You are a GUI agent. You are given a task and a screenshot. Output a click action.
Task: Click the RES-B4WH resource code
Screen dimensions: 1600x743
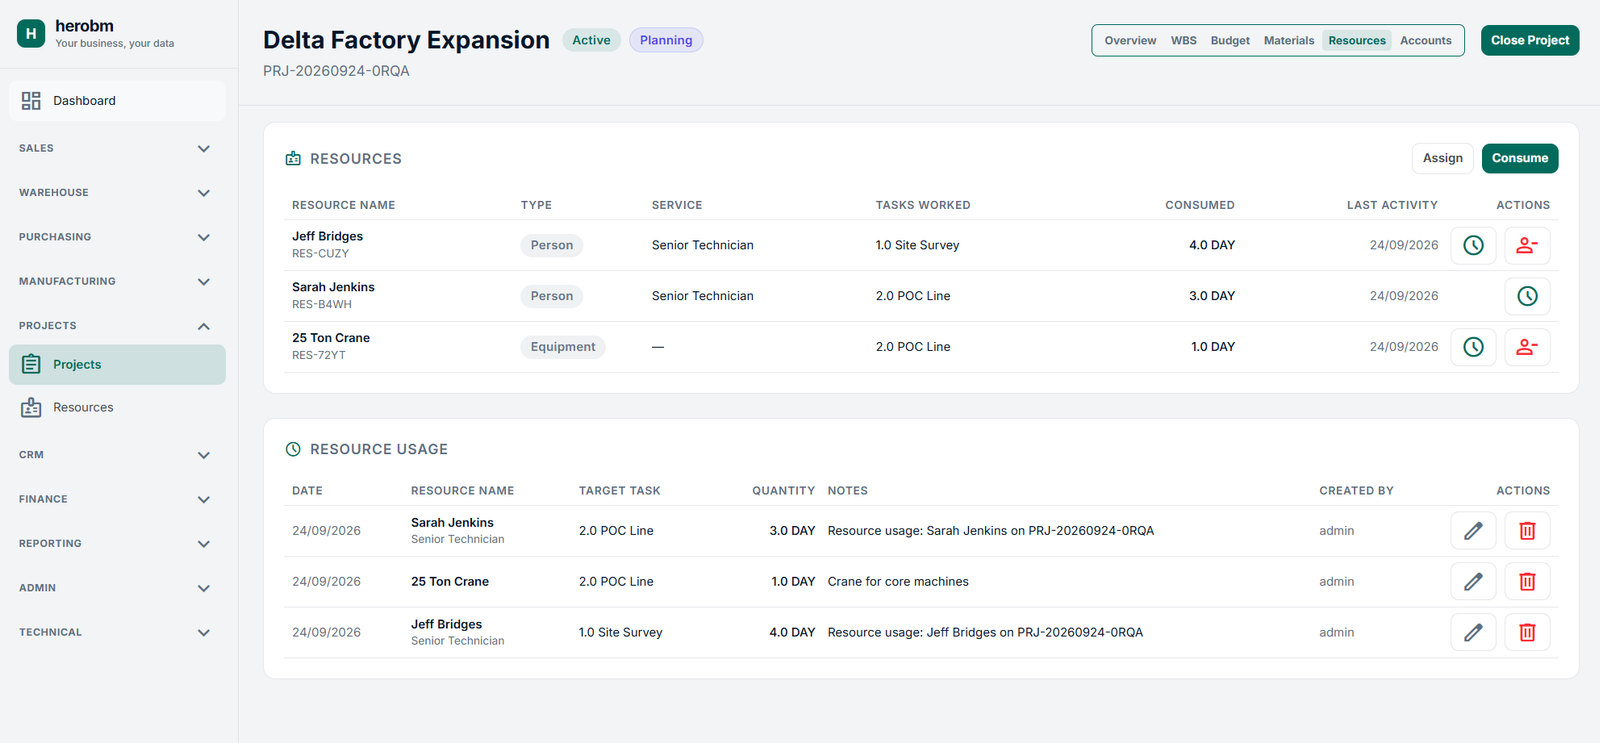pos(322,305)
